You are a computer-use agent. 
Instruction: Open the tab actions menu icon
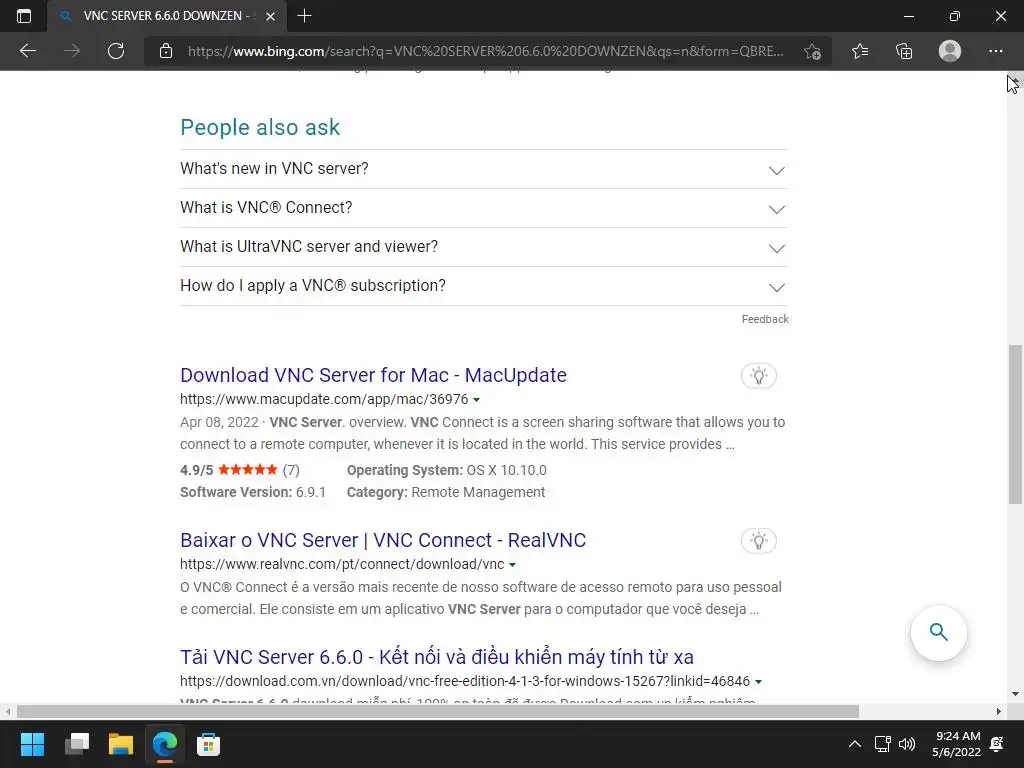click(24, 16)
